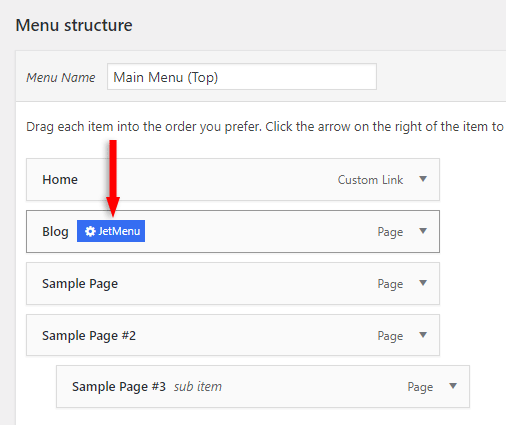The height and width of the screenshot is (425, 506).
Task: Open JetMenu settings for the Blog item
Action: click(x=111, y=231)
